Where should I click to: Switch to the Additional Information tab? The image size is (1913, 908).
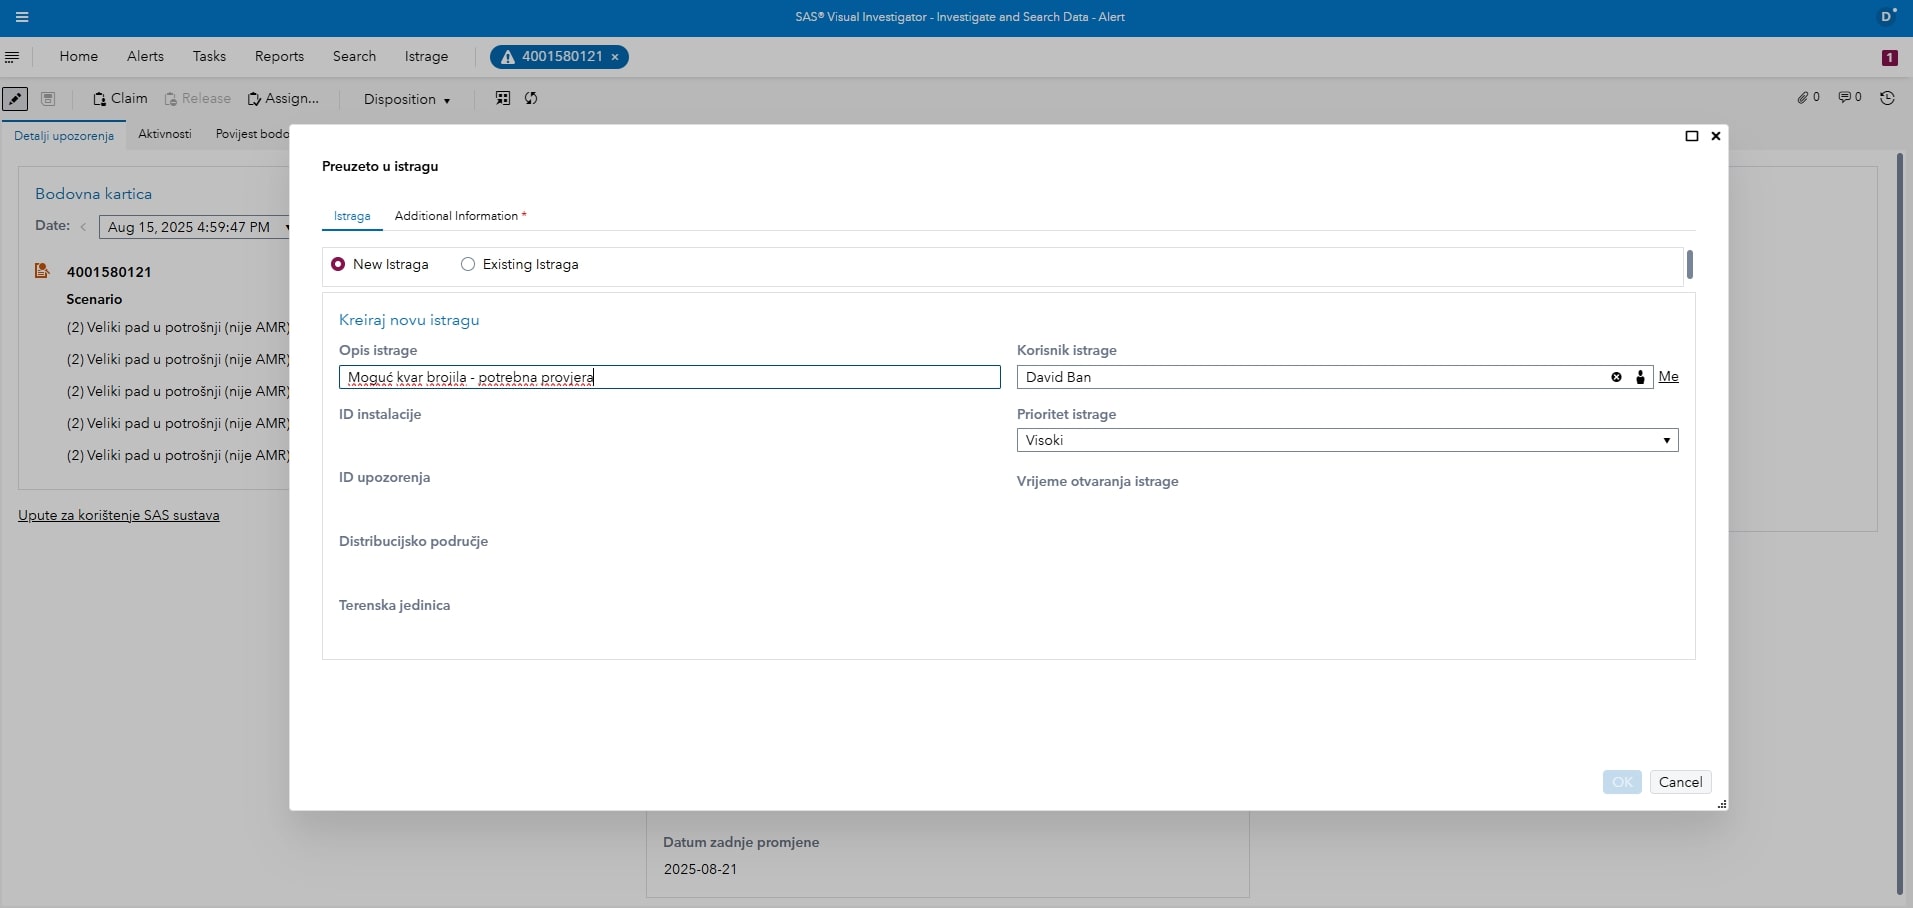459,216
